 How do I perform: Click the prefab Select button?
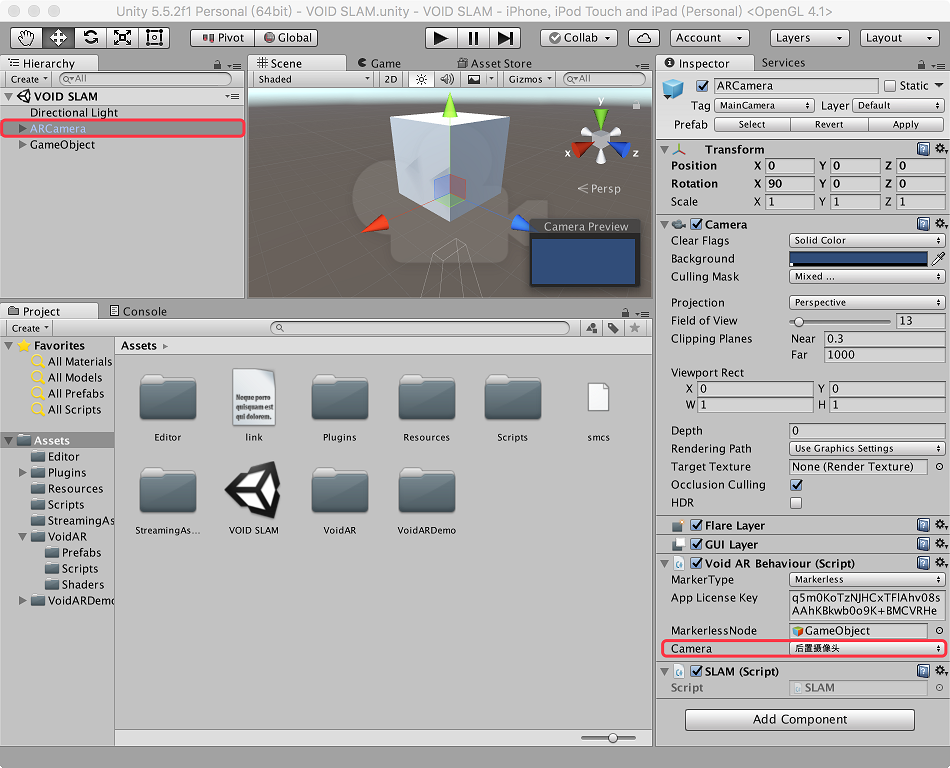752,124
